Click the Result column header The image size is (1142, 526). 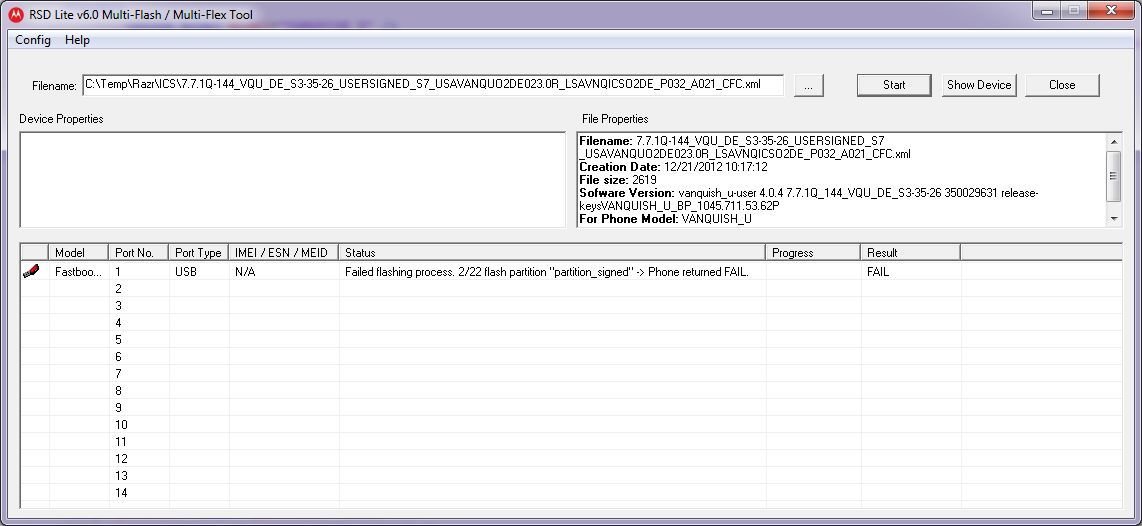pyautogui.click(x=910, y=253)
